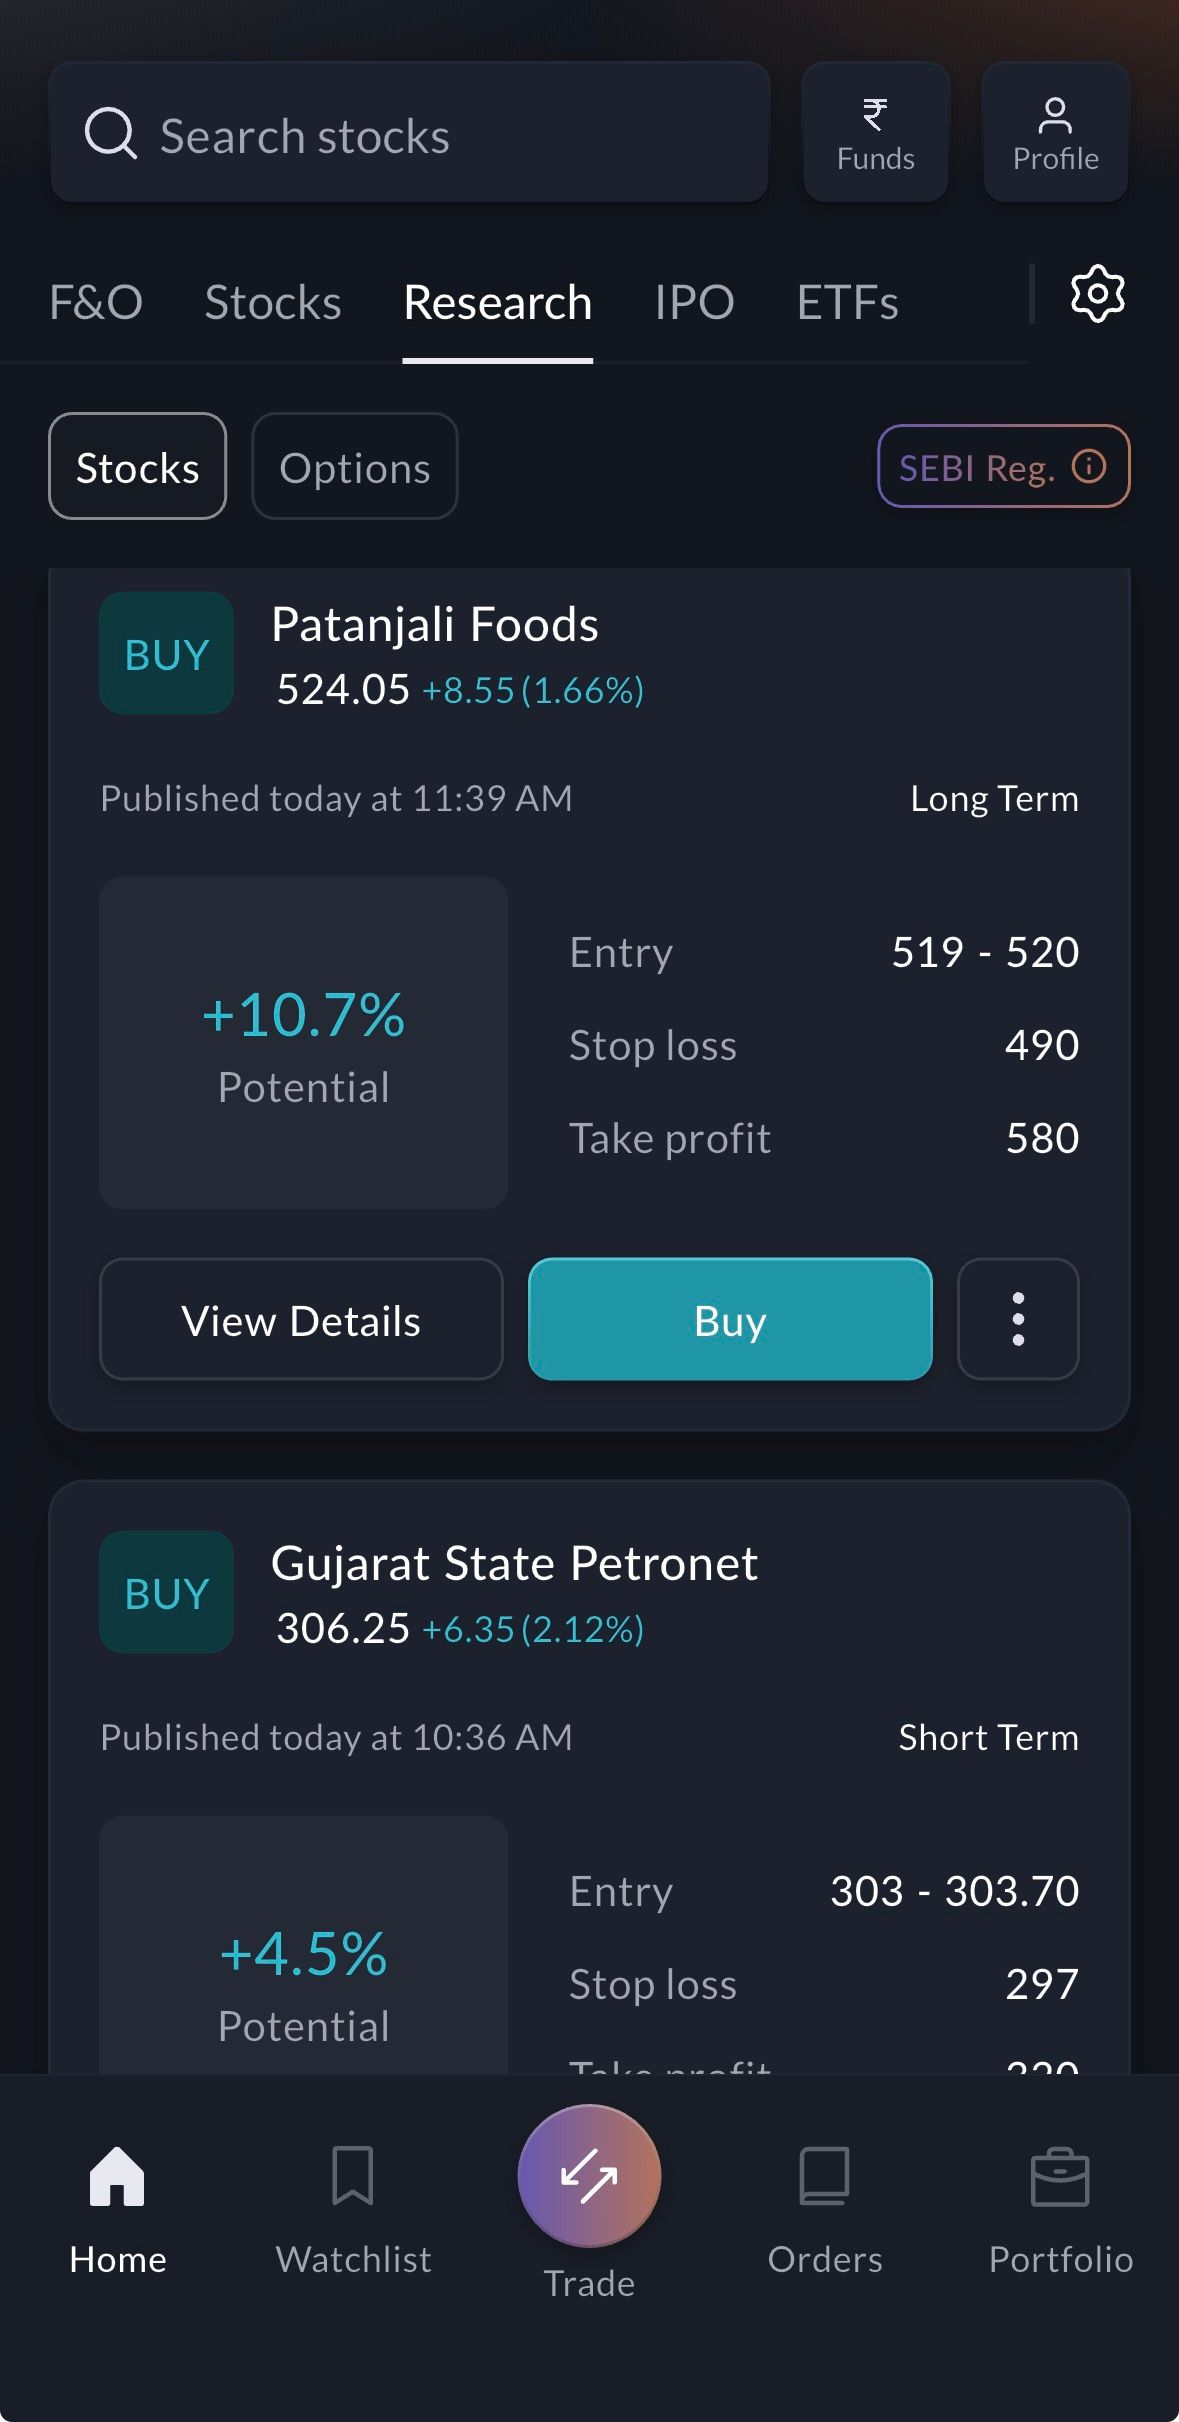This screenshot has width=1179, height=2422.
Task: Select the Stocks filter chip
Action: pyautogui.click(x=138, y=467)
